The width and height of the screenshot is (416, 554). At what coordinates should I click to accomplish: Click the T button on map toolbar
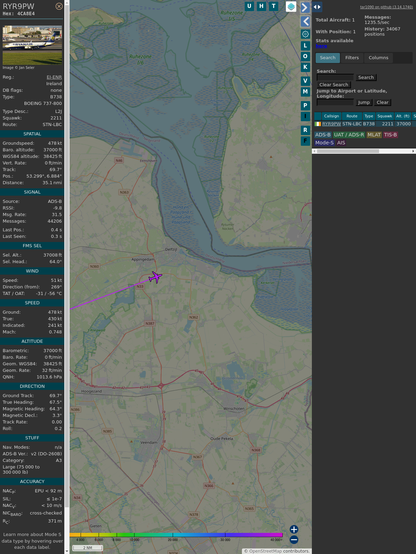(273, 6)
